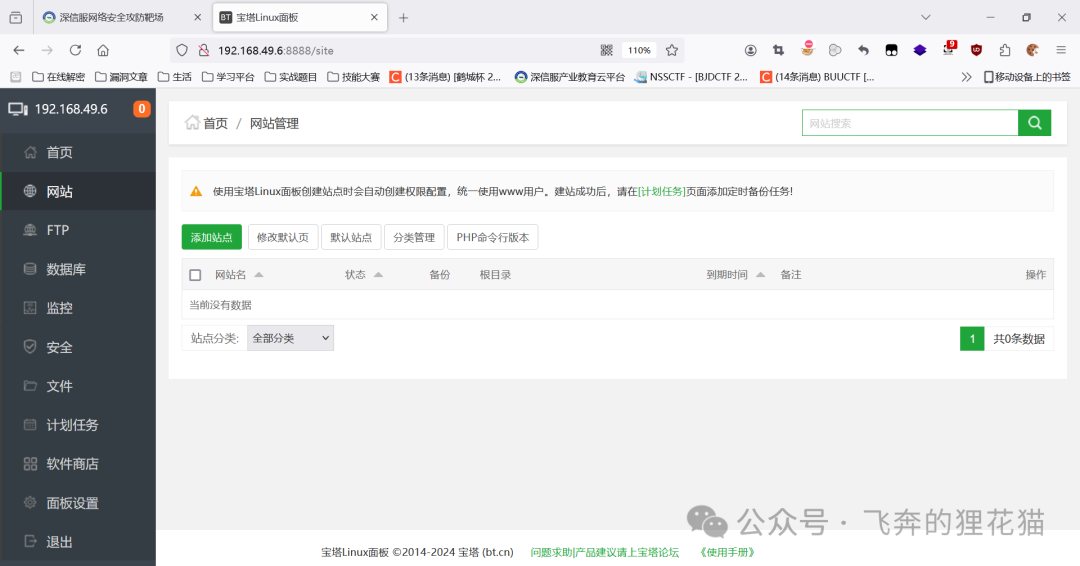The width and height of the screenshot is (1080, 566).
Task: Sort by 到期时间 column arrow
Action: pyautogui.click(x=760, y=275)
